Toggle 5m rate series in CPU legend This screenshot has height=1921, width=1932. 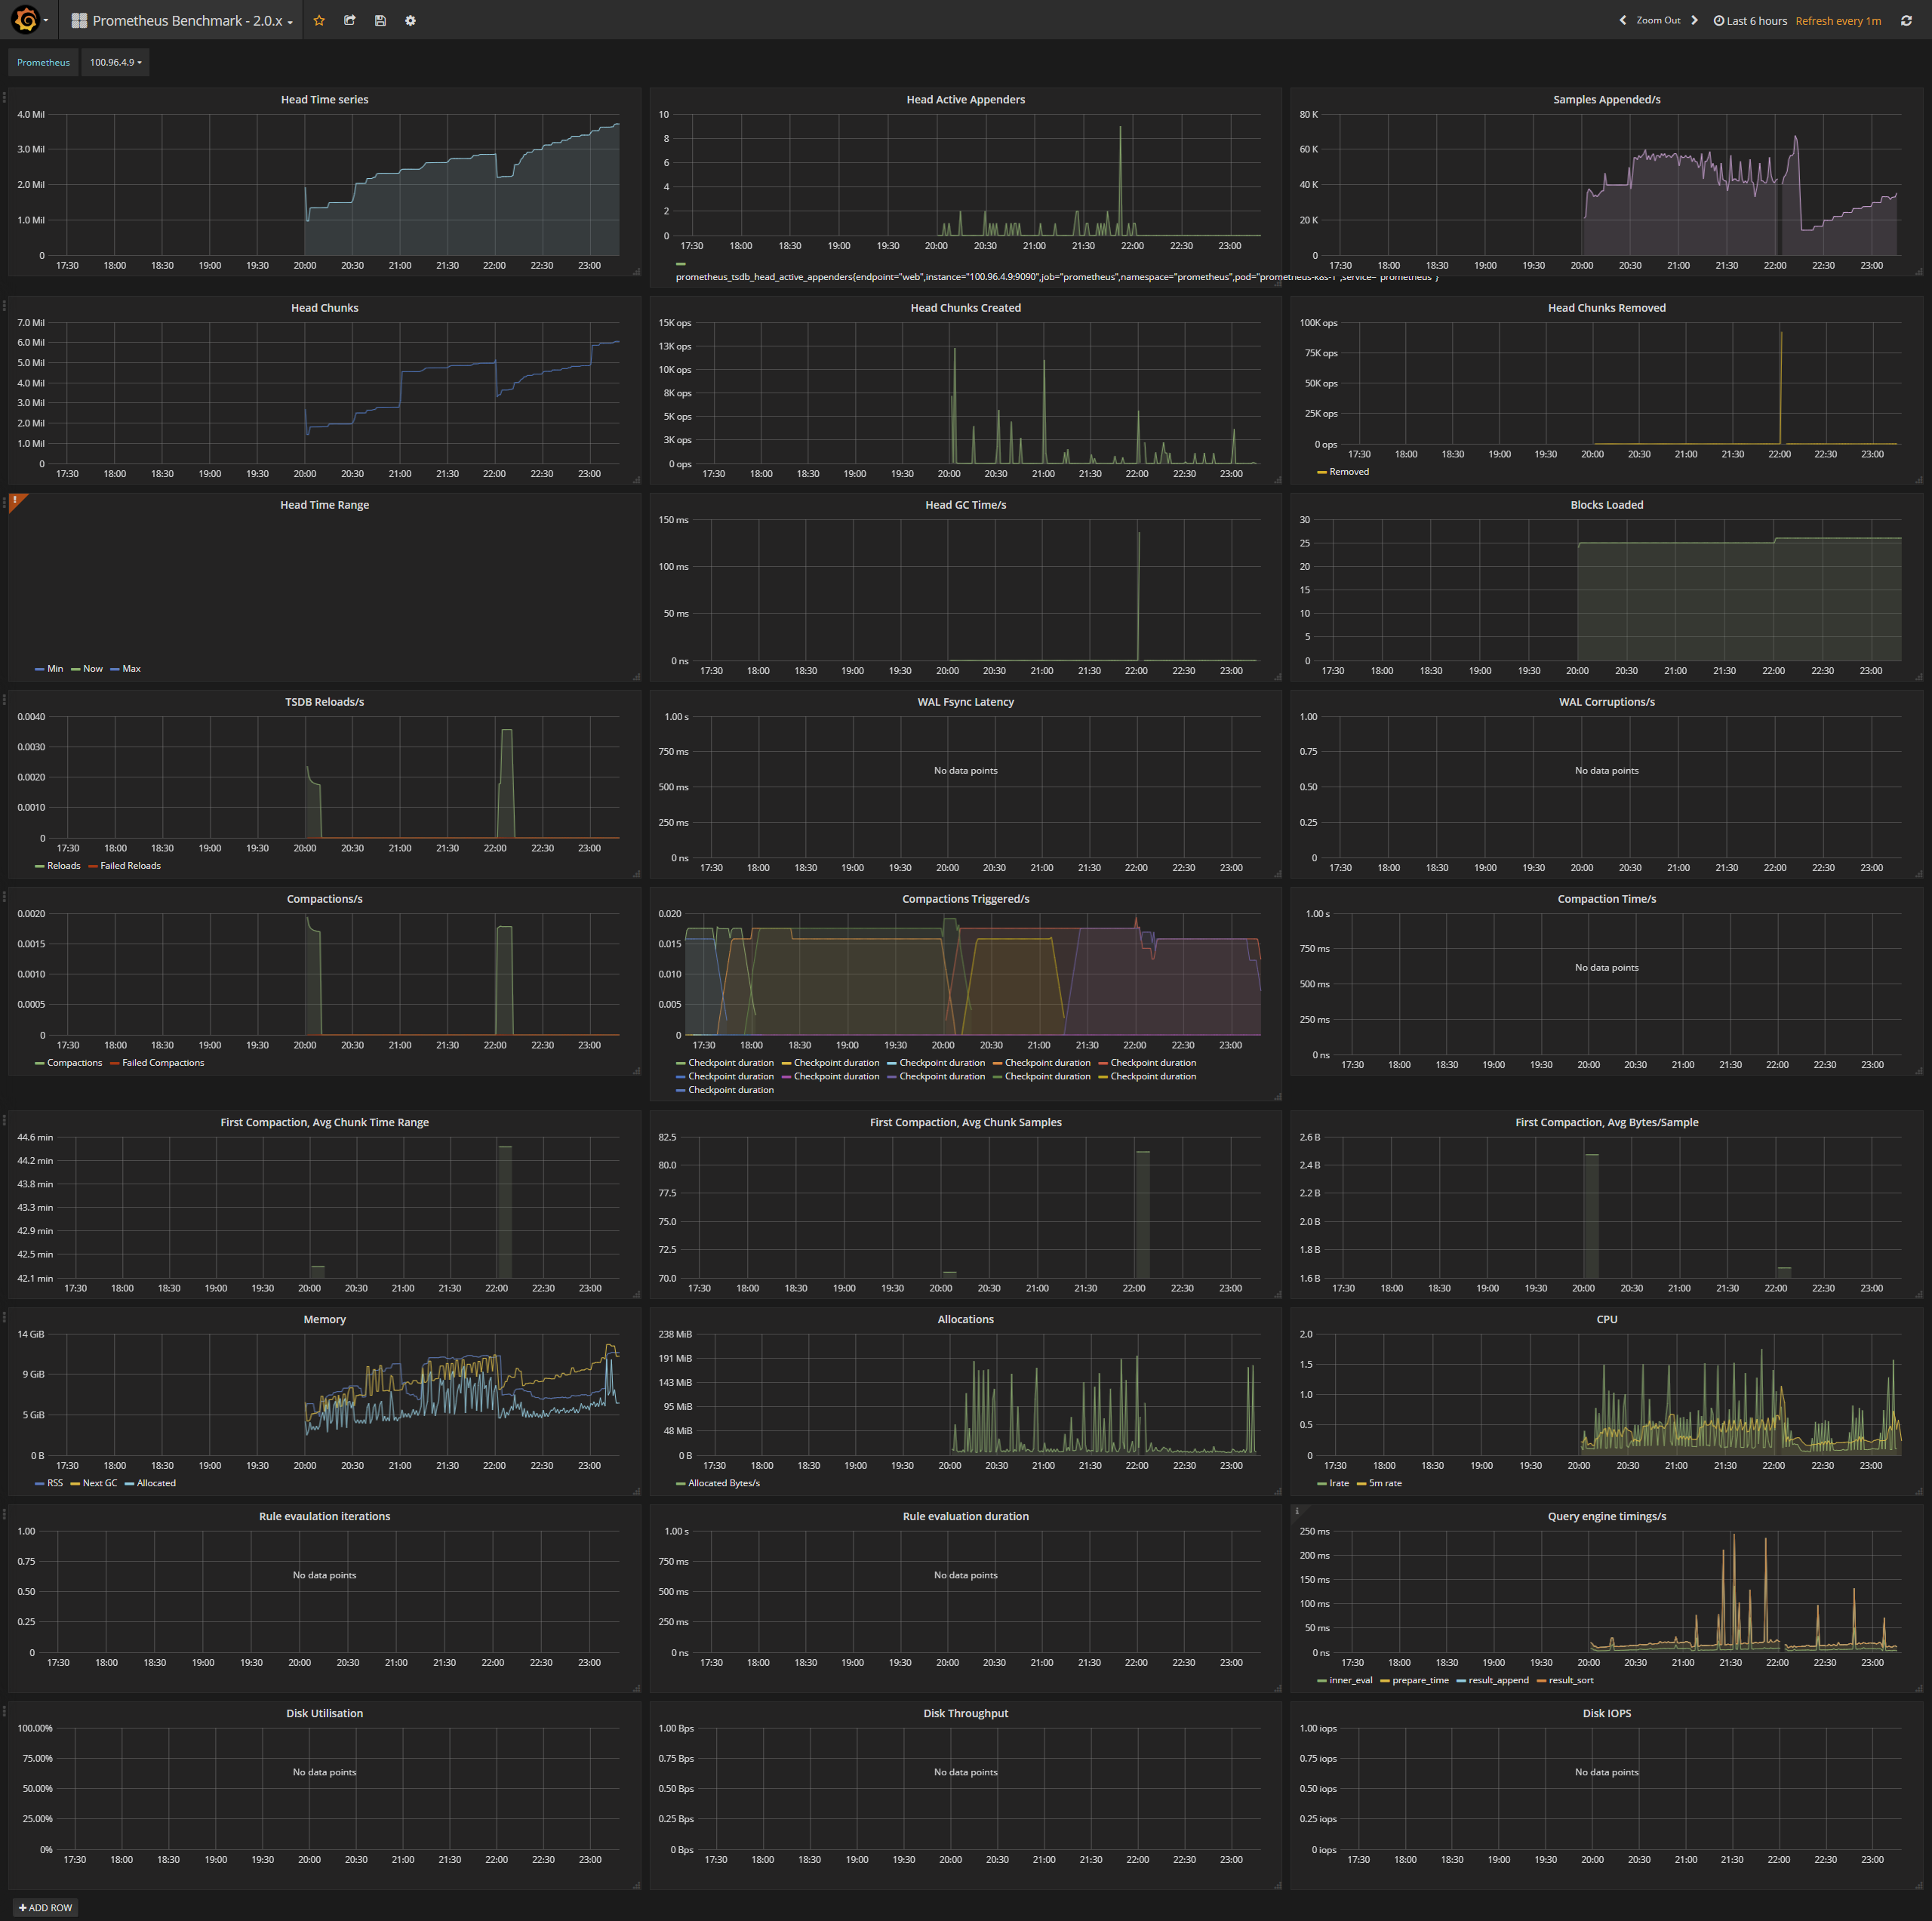tap(1385, 1483)
